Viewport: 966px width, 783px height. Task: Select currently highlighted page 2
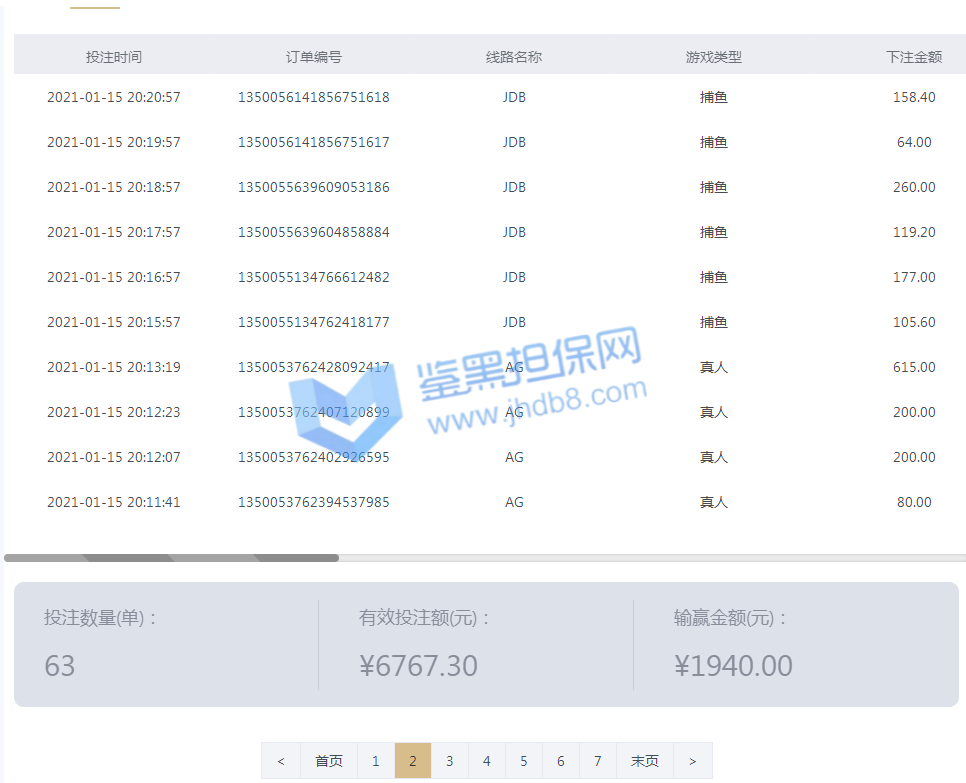tap(413, 761)
